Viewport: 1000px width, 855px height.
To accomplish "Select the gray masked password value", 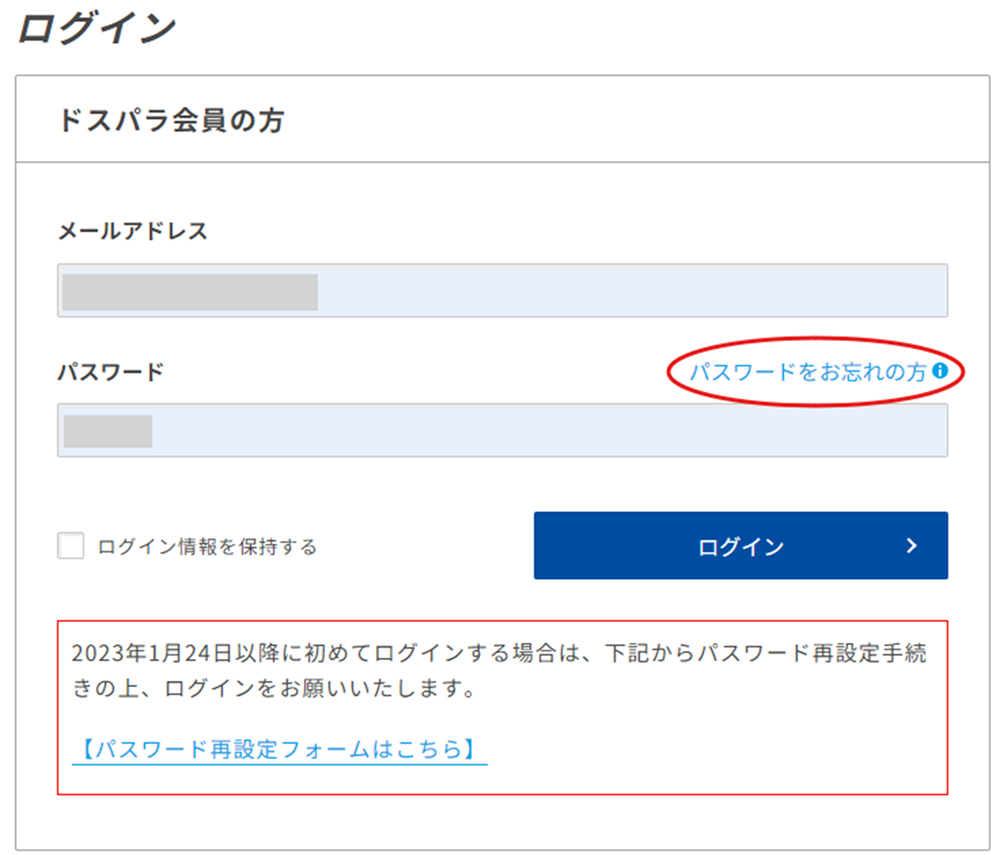I will [108, 431].
